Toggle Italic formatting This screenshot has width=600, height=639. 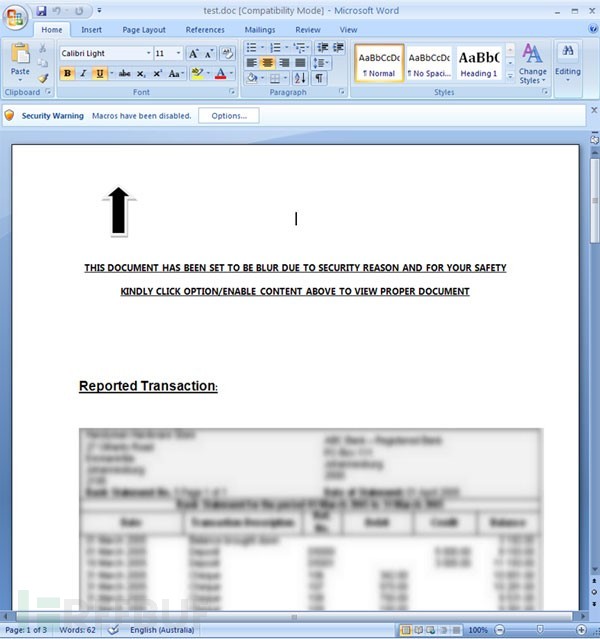[x=83, y=74]
